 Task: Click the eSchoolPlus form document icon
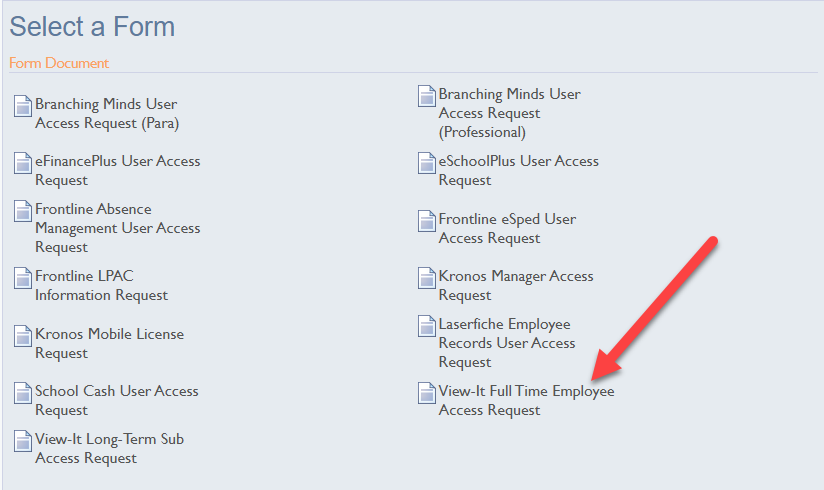pyautogui.click(x=427, y=163)
